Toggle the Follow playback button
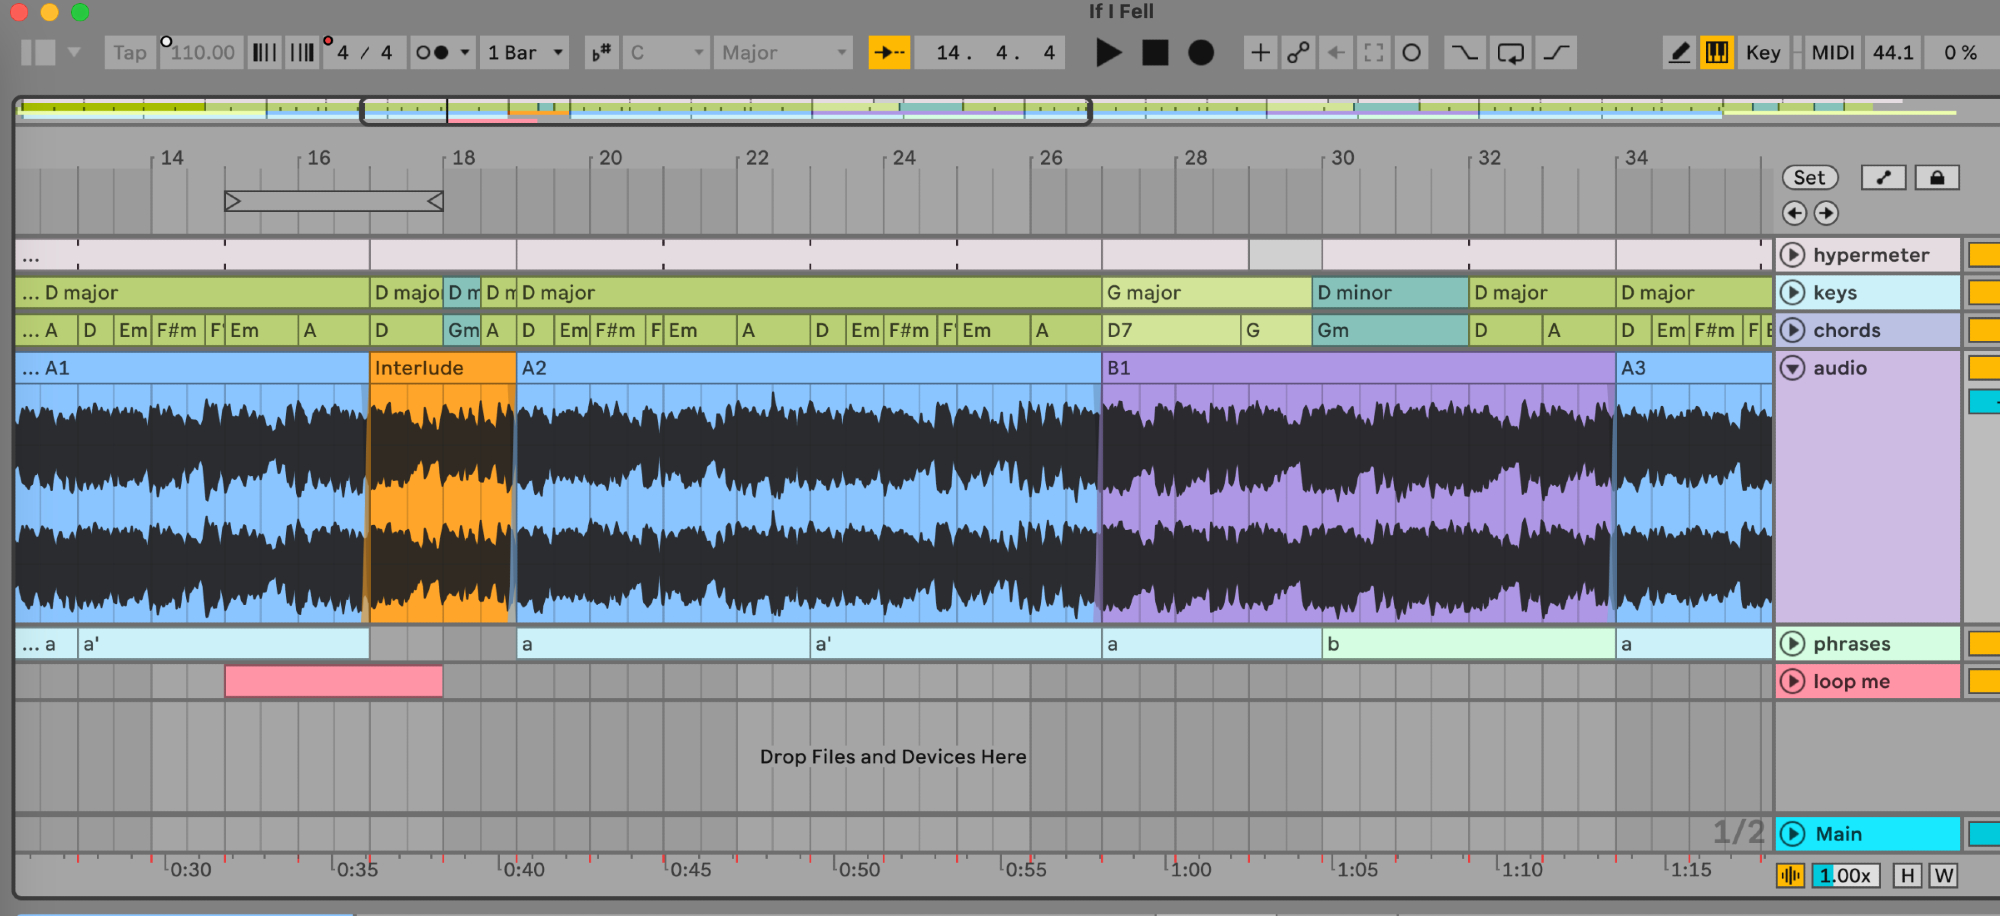 (x=889, y=53)
